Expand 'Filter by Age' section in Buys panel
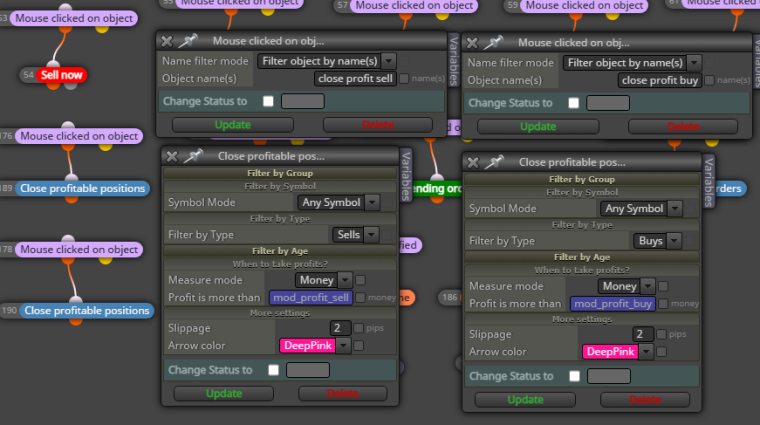Screen dimensions: 760x425 point(582,257)
